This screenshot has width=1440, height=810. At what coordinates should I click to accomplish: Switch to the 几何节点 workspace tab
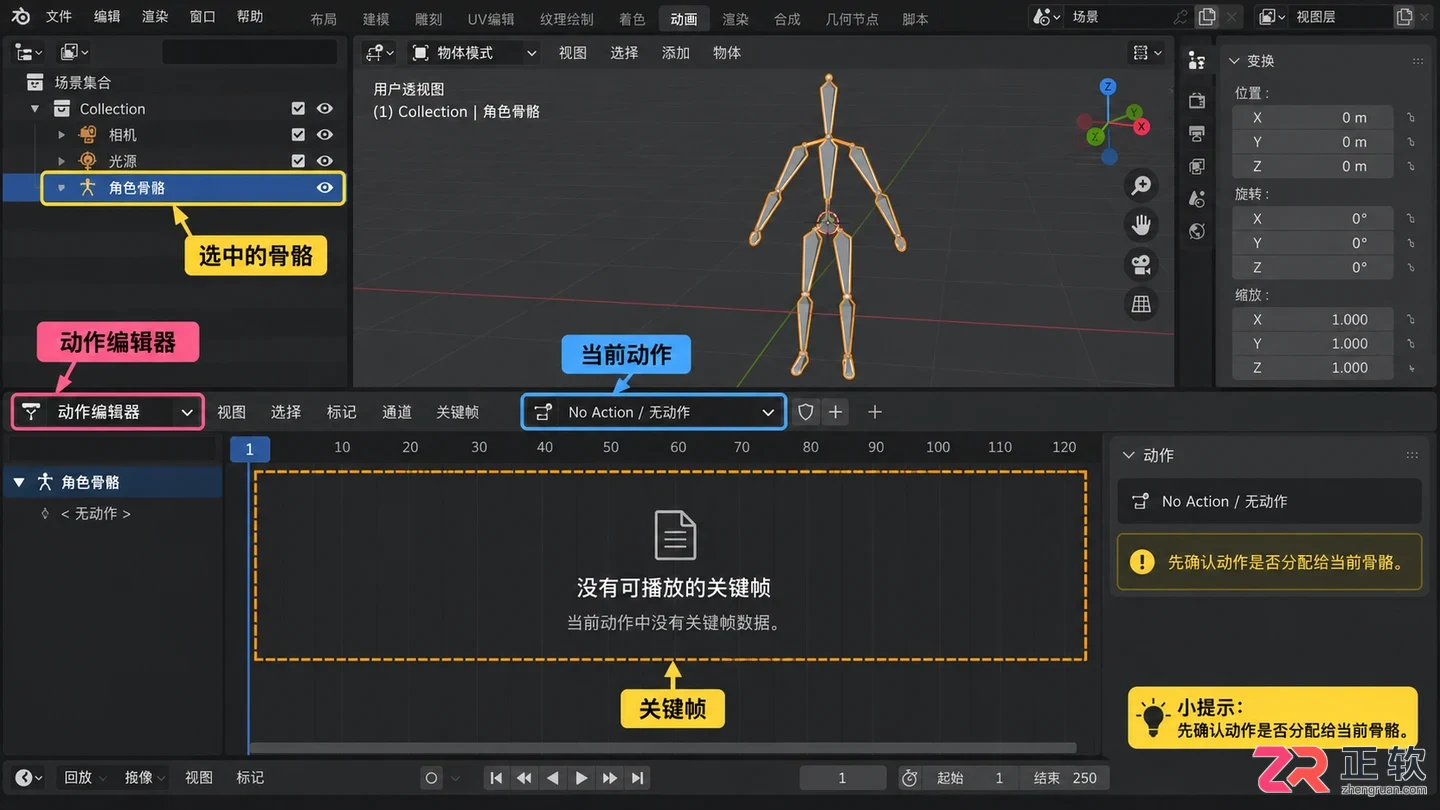coord(852,19)
